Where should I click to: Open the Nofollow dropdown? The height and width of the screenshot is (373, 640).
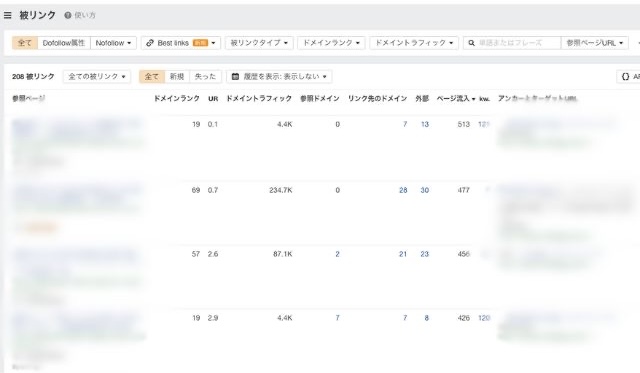(113, 43)
